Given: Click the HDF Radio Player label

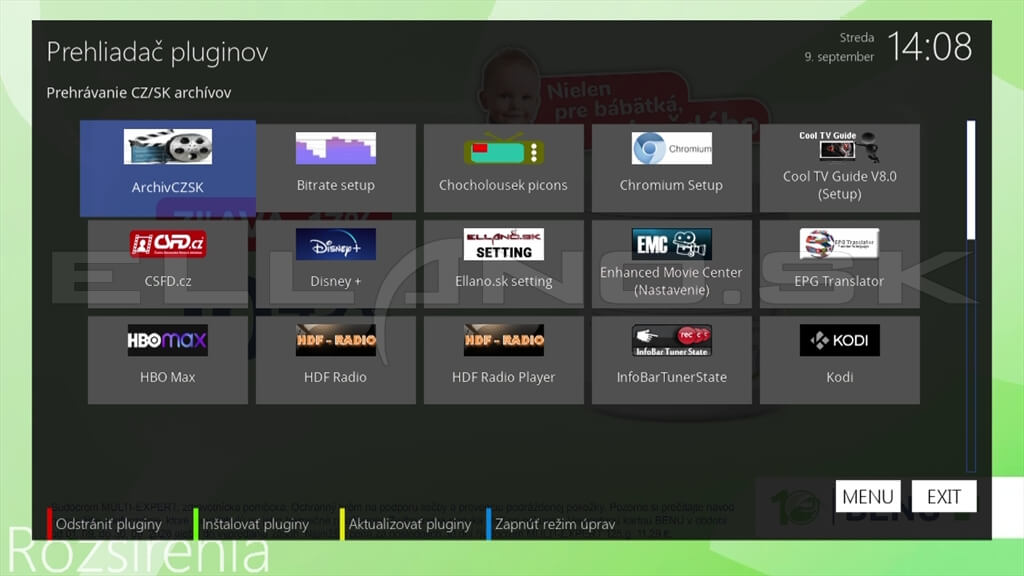Looking at the screenshot, I should point(504,377).
